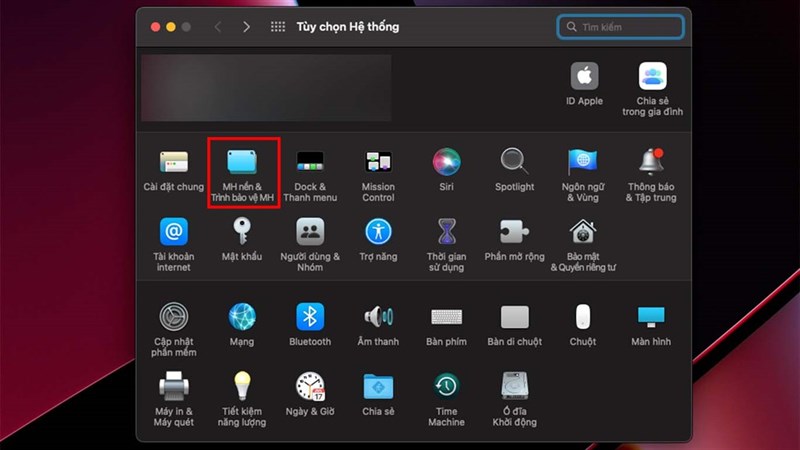The height and width of the screenshot is (450, 800).
Task: Open the ID Apple pane
Action: coord(584,84)
